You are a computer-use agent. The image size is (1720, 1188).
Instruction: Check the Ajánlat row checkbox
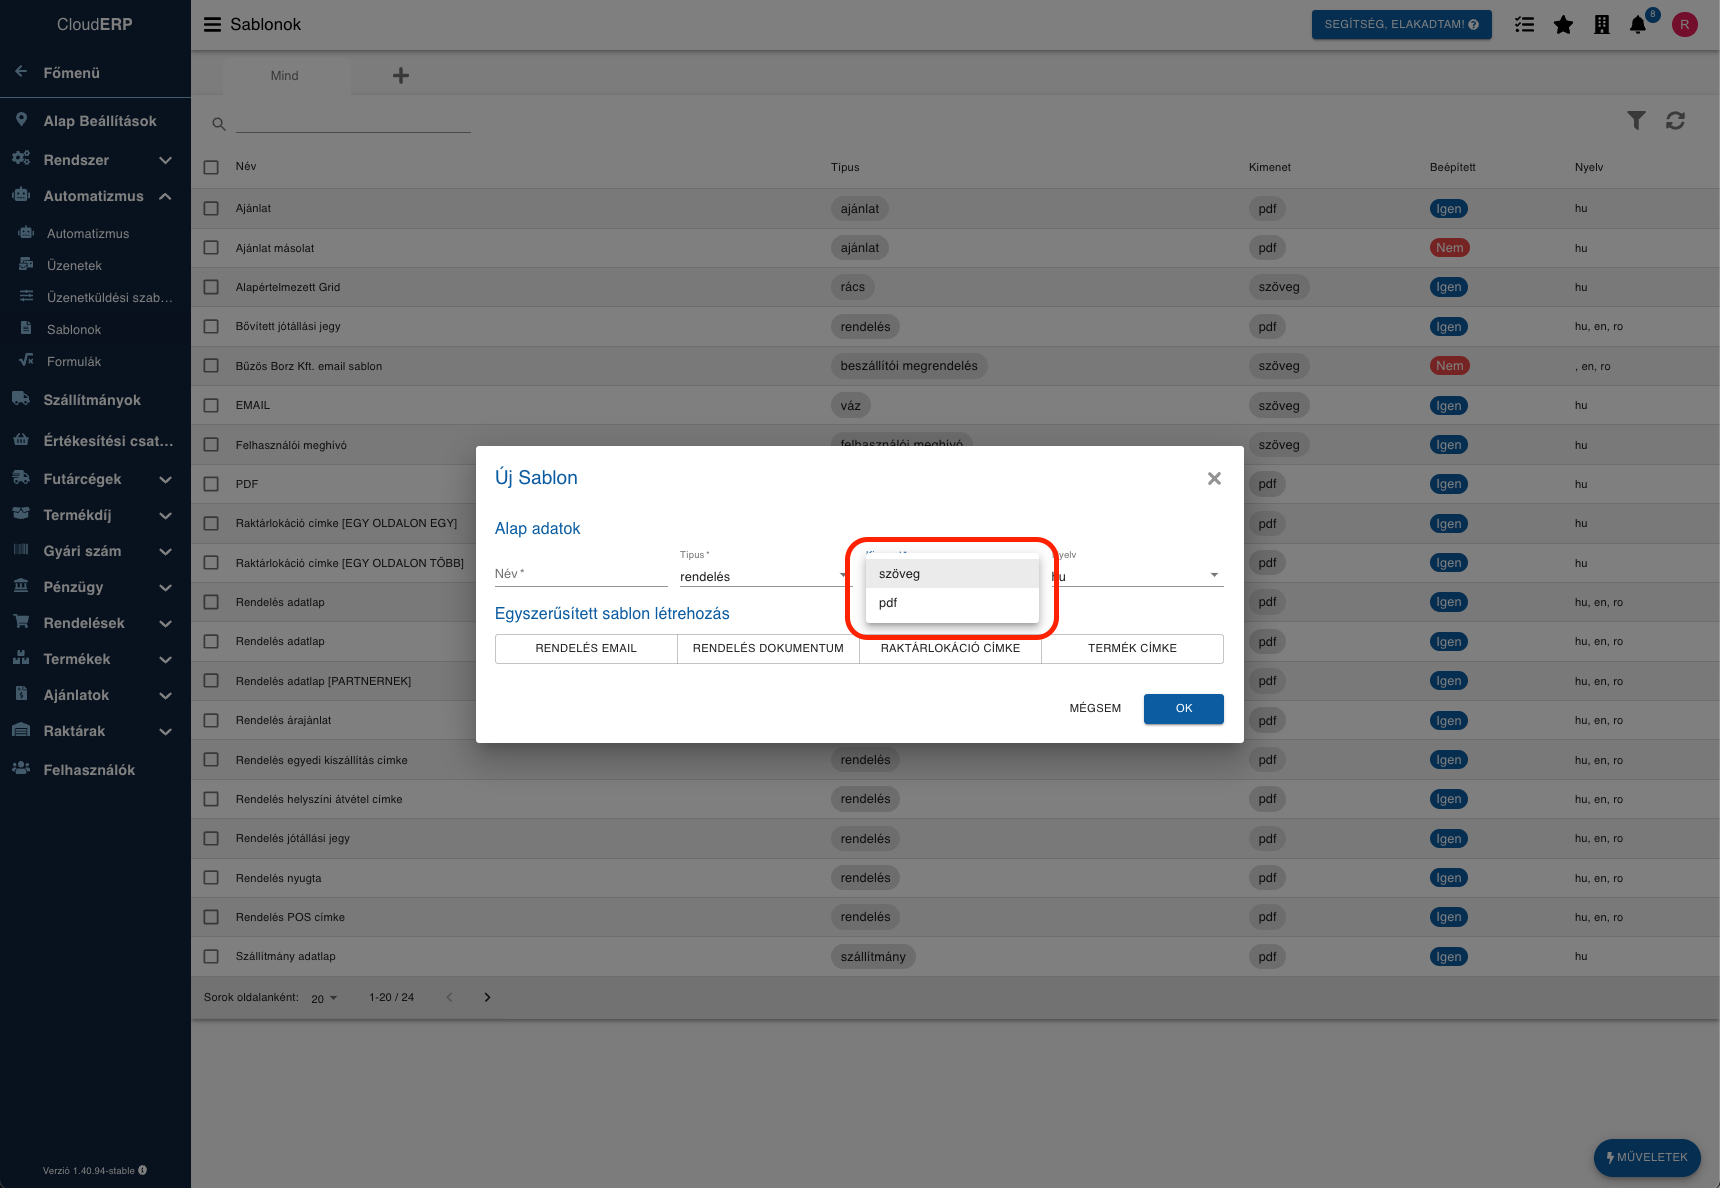(x=211, y=209)
